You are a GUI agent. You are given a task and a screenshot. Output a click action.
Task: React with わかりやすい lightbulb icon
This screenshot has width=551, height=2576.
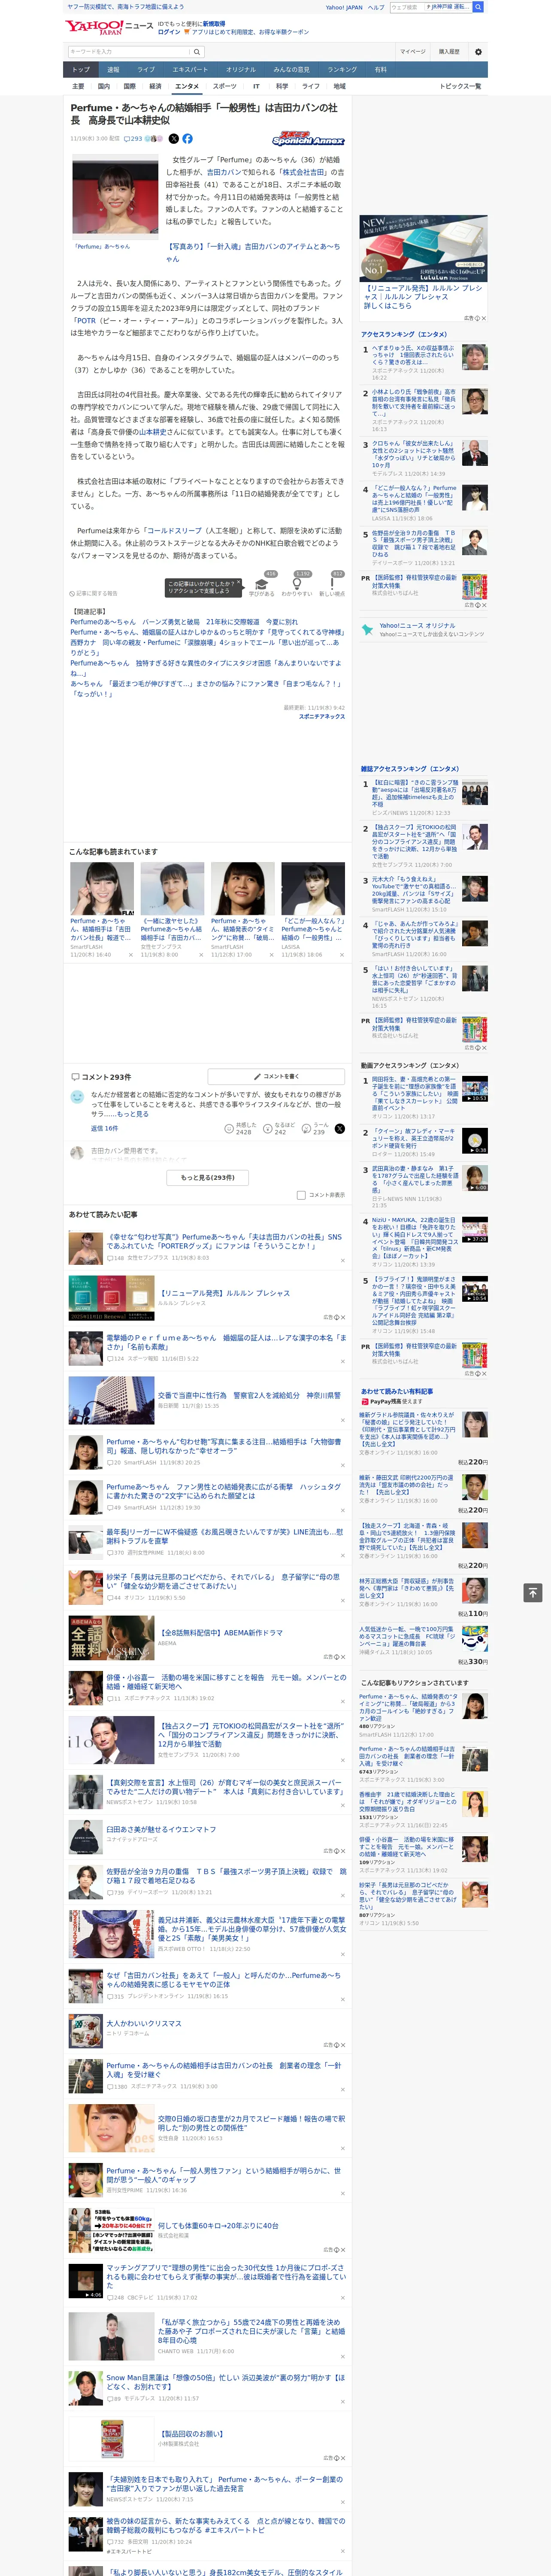click(x=296, y=583)
